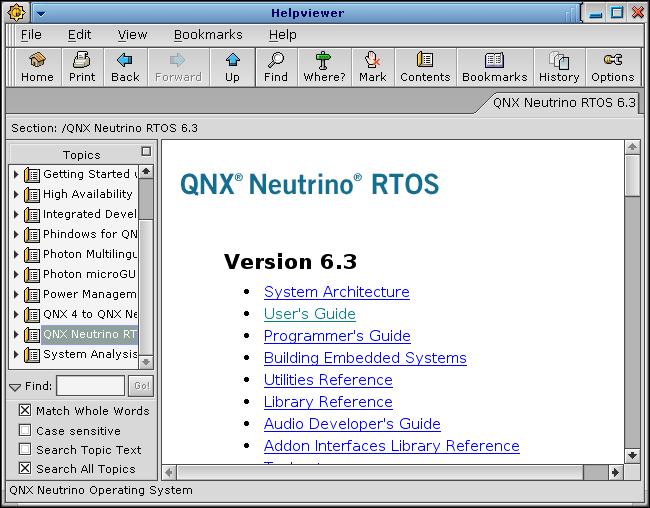Navigate up one level with Up icon
This screenshot has width=650, height=508.
(232, 67)
